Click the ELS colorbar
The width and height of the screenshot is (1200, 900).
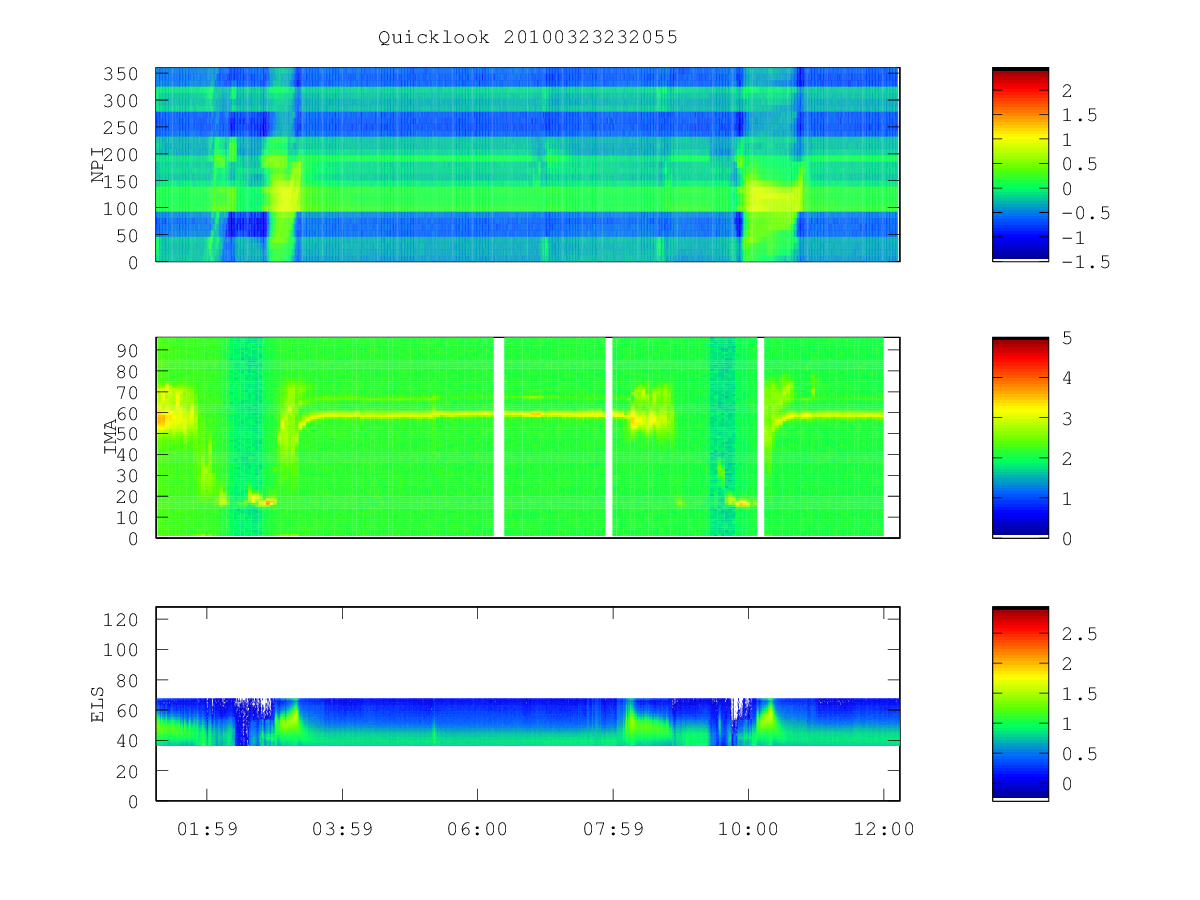1020,703
